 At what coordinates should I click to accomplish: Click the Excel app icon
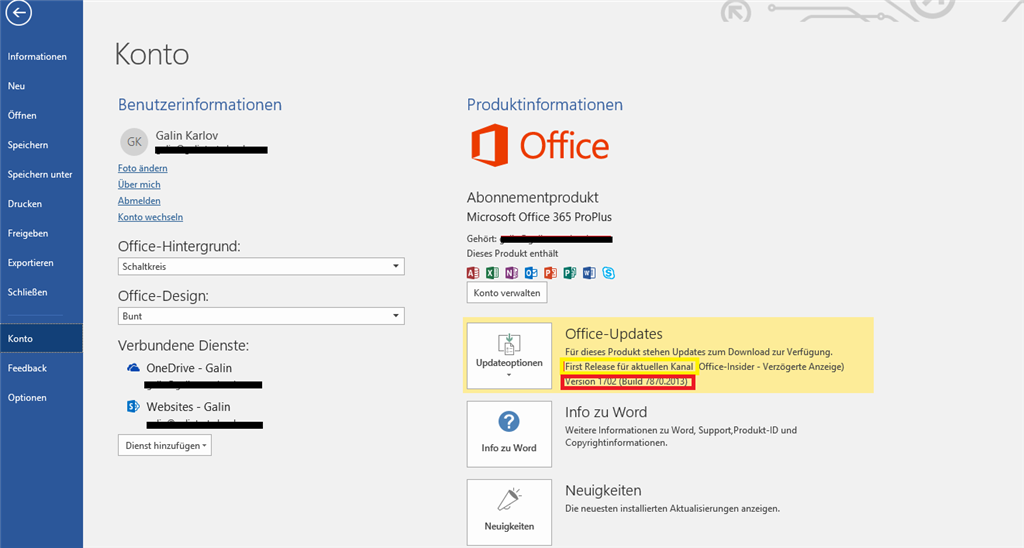tap(492, 273)
